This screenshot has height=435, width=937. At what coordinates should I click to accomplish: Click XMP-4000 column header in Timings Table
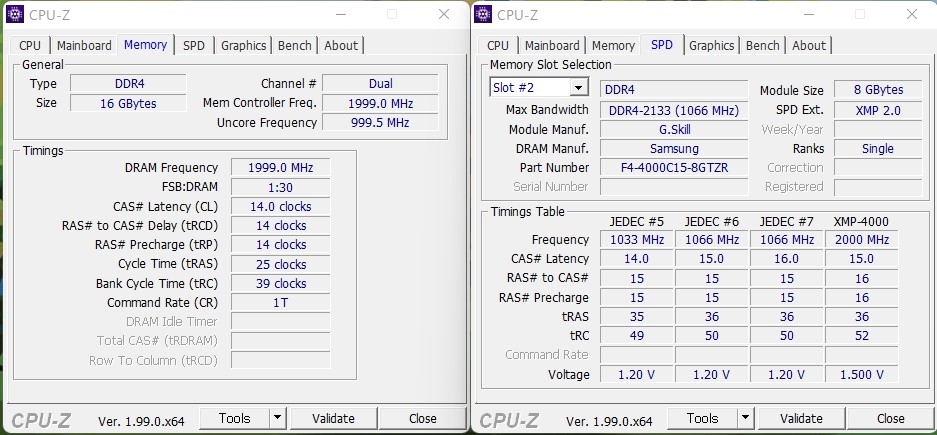(861, 222)
